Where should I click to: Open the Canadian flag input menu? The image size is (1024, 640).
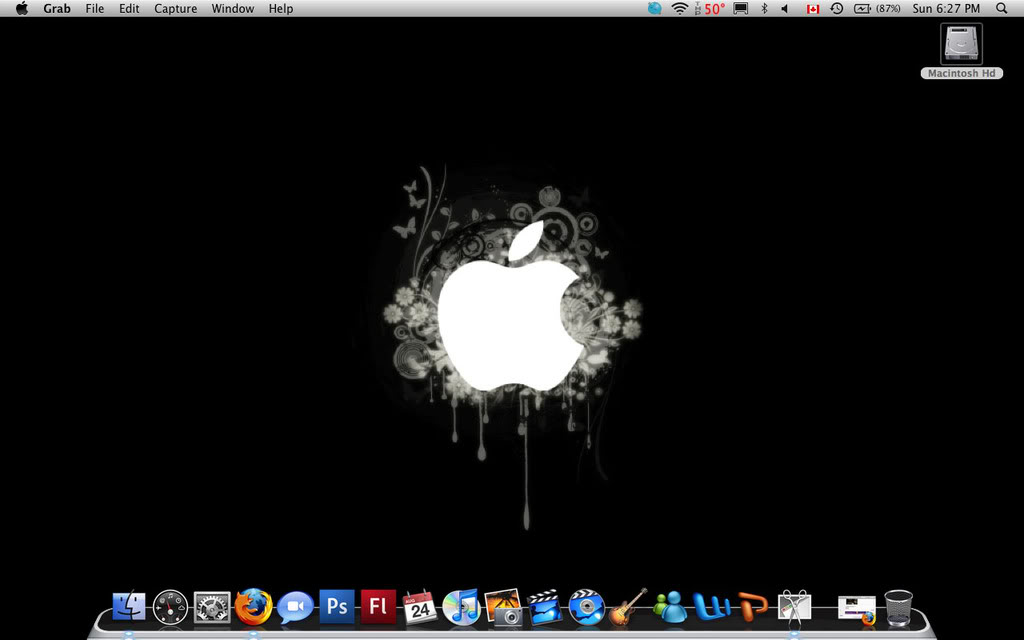point(813,8)
